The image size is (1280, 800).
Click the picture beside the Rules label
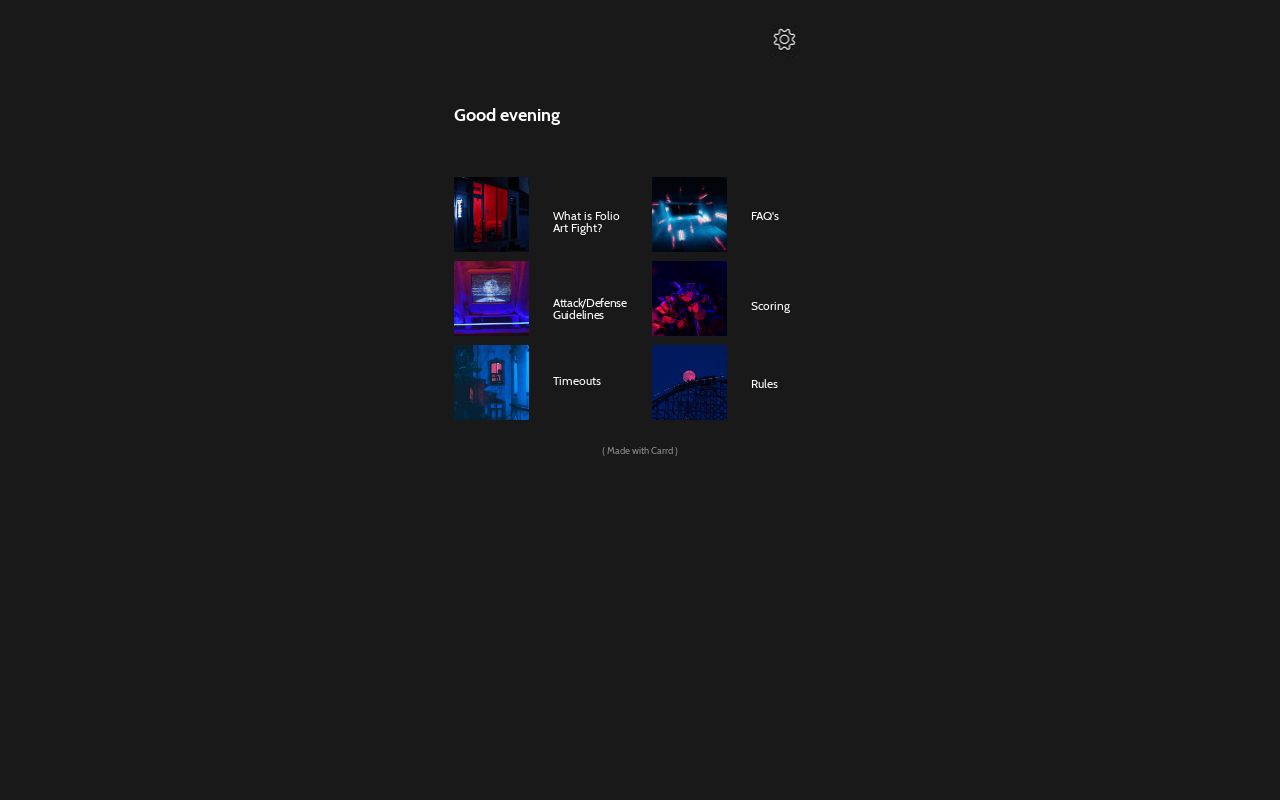pos(689,382)
